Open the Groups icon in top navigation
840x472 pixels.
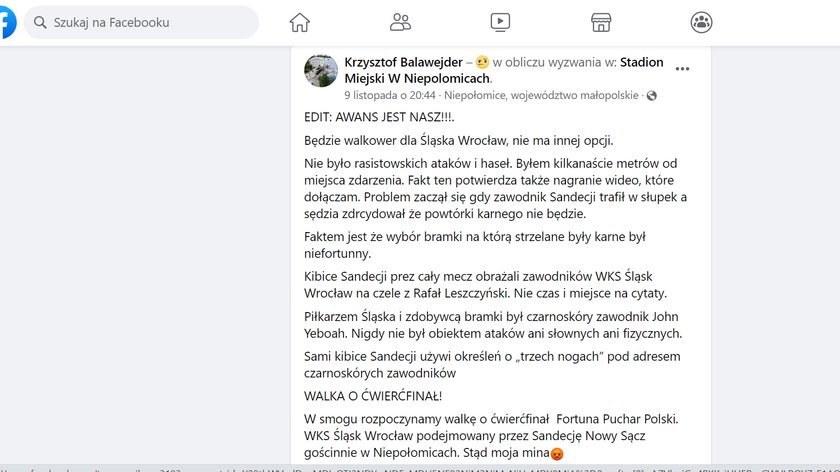[x=702, y=22]
